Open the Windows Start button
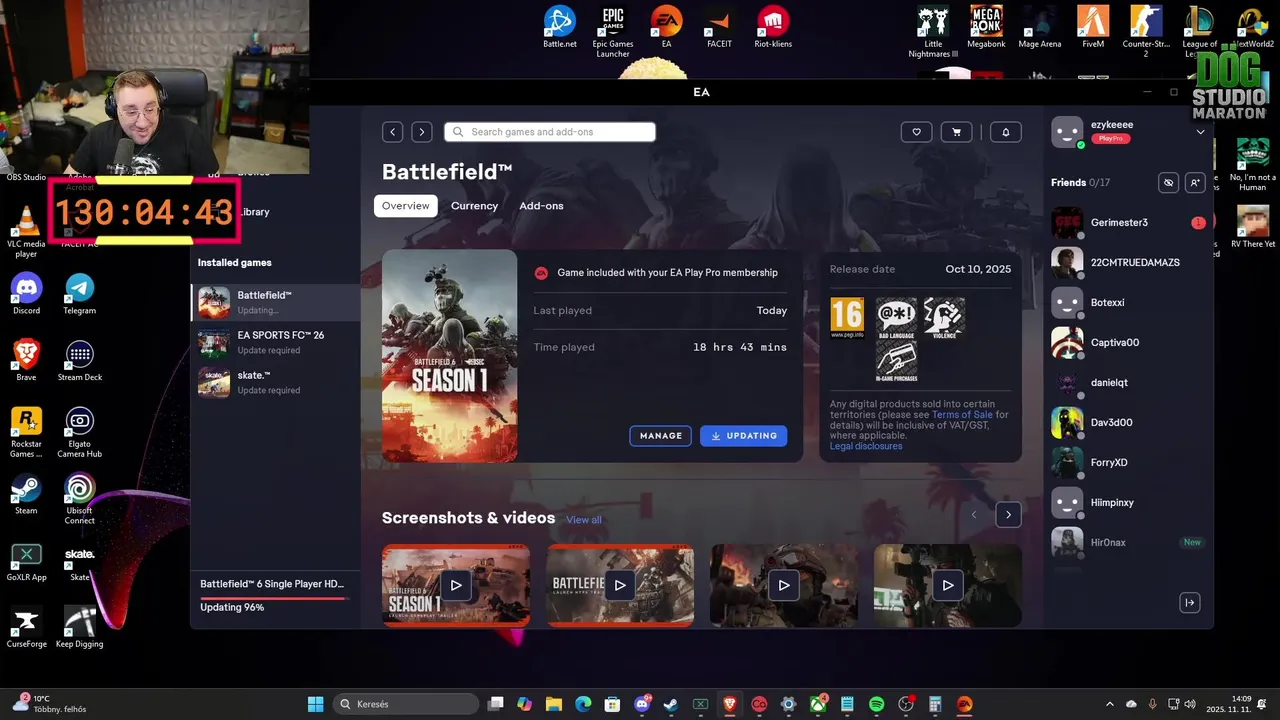This screenshot has height=720, width=1280. click(315, 704)
